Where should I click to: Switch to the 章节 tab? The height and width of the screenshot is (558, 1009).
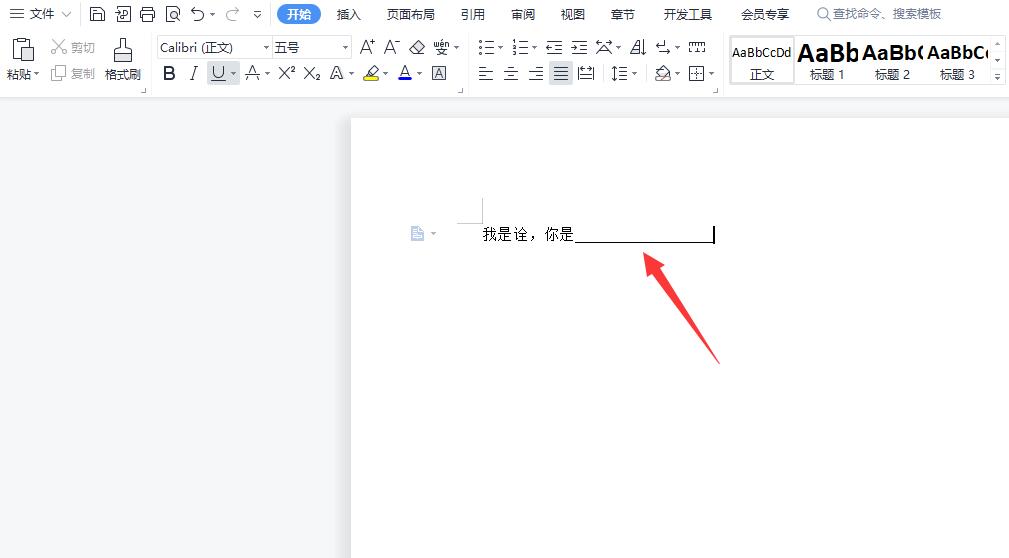point(622,14)
